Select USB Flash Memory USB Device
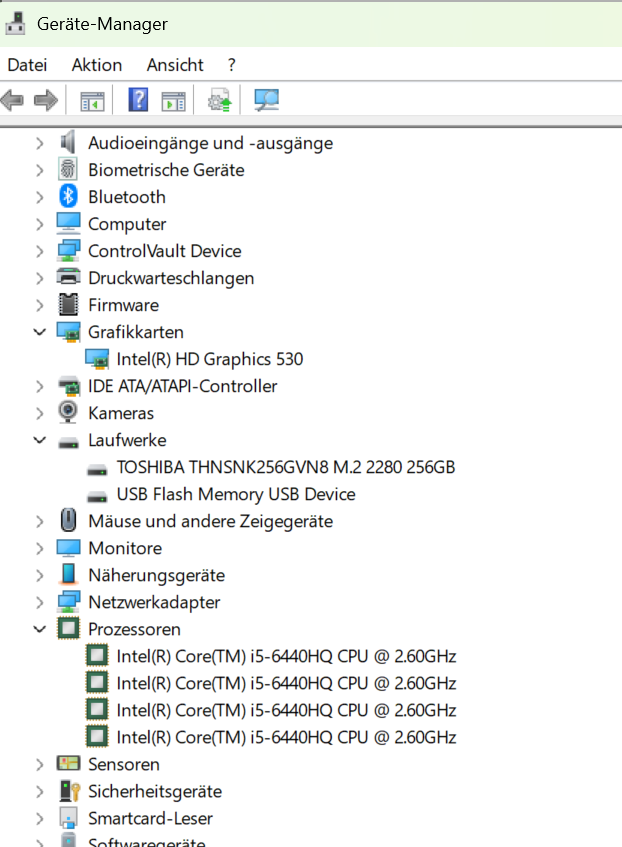 [236, 494]
